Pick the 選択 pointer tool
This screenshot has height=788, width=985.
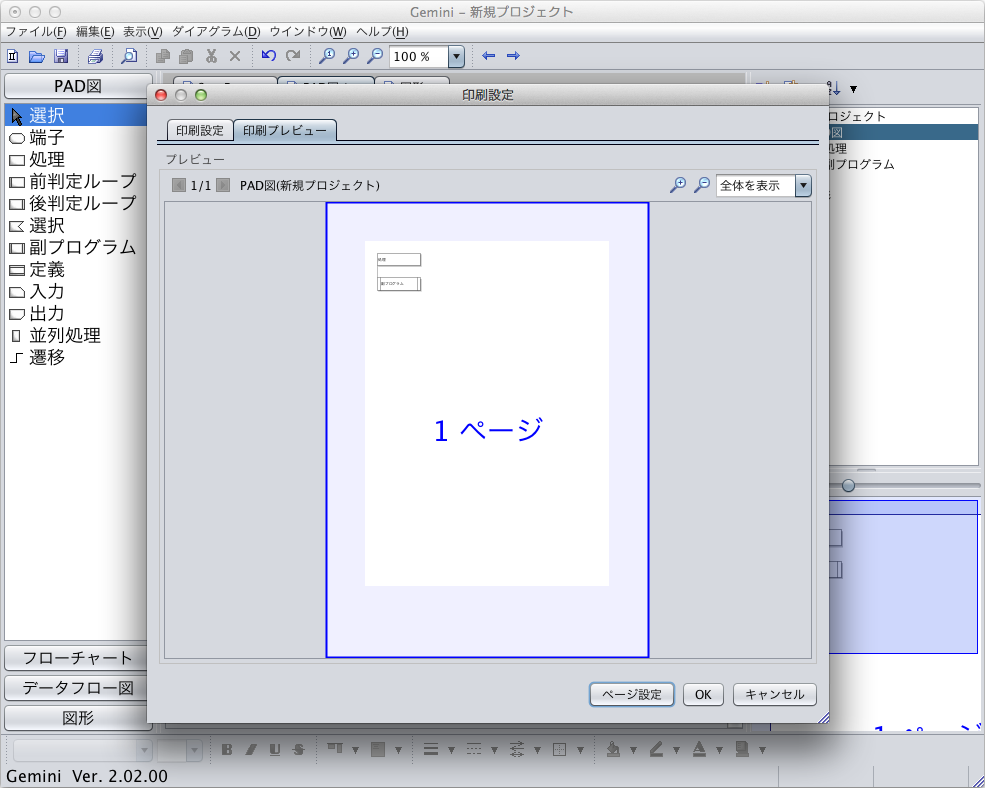click(x=75, y=116)
